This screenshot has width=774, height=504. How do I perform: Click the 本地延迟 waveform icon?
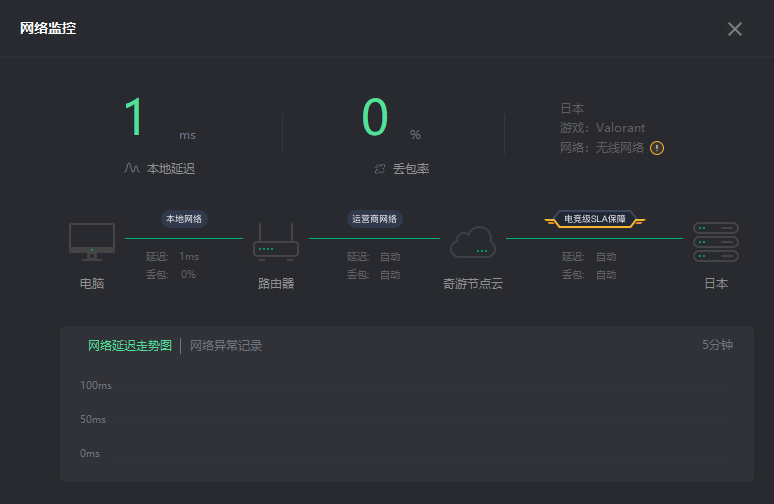tap(132, 169)
